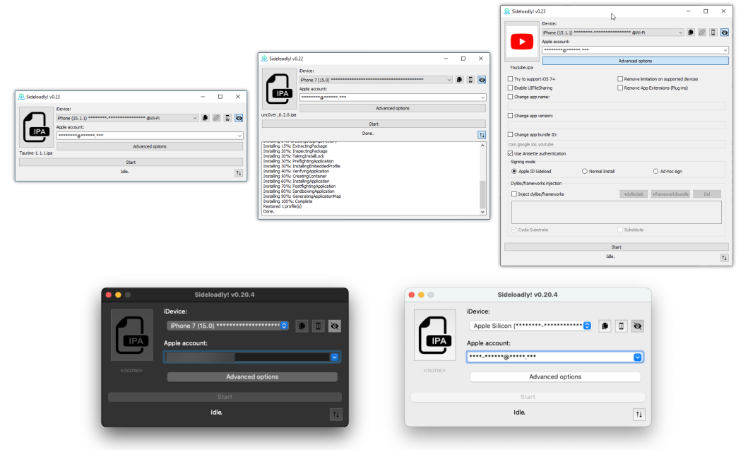Click the eye icon in the Taurine window

(x=239, y=118)
